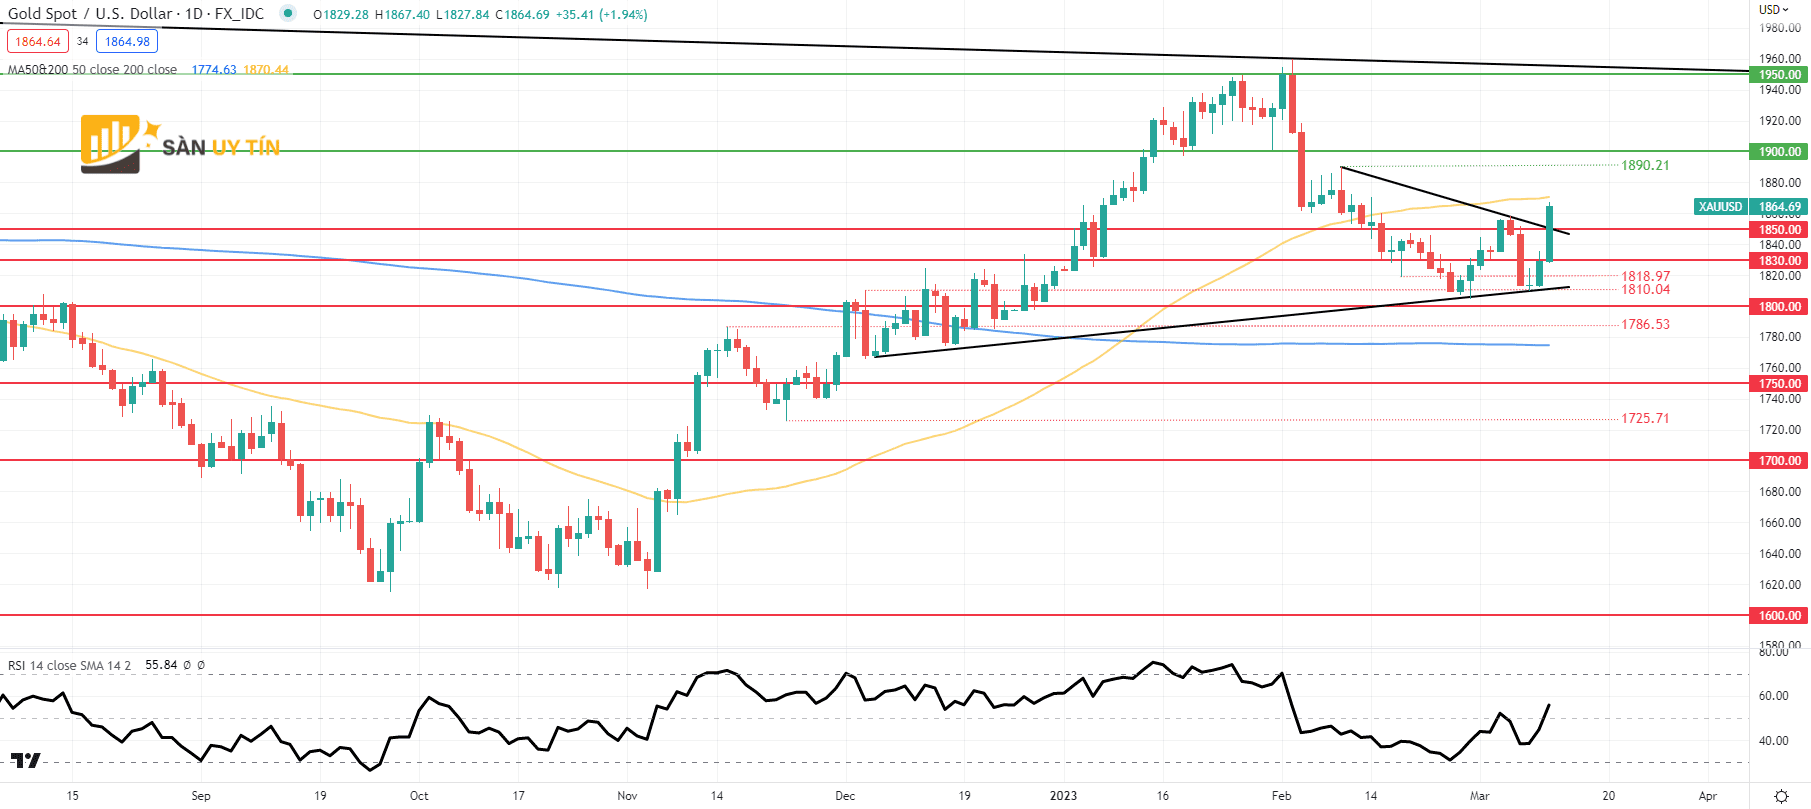Click the red level annotation 1725.71

point(1645,419)
